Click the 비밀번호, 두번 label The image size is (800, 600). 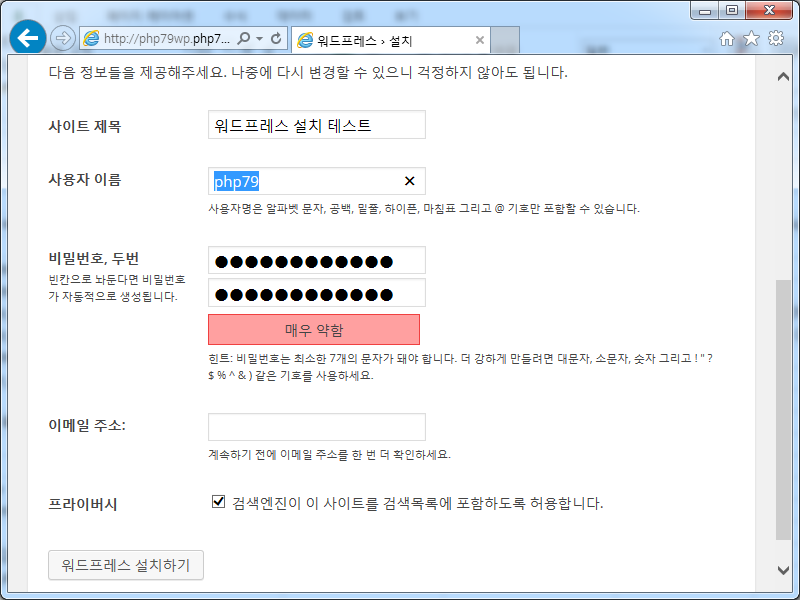click(94, 258)
